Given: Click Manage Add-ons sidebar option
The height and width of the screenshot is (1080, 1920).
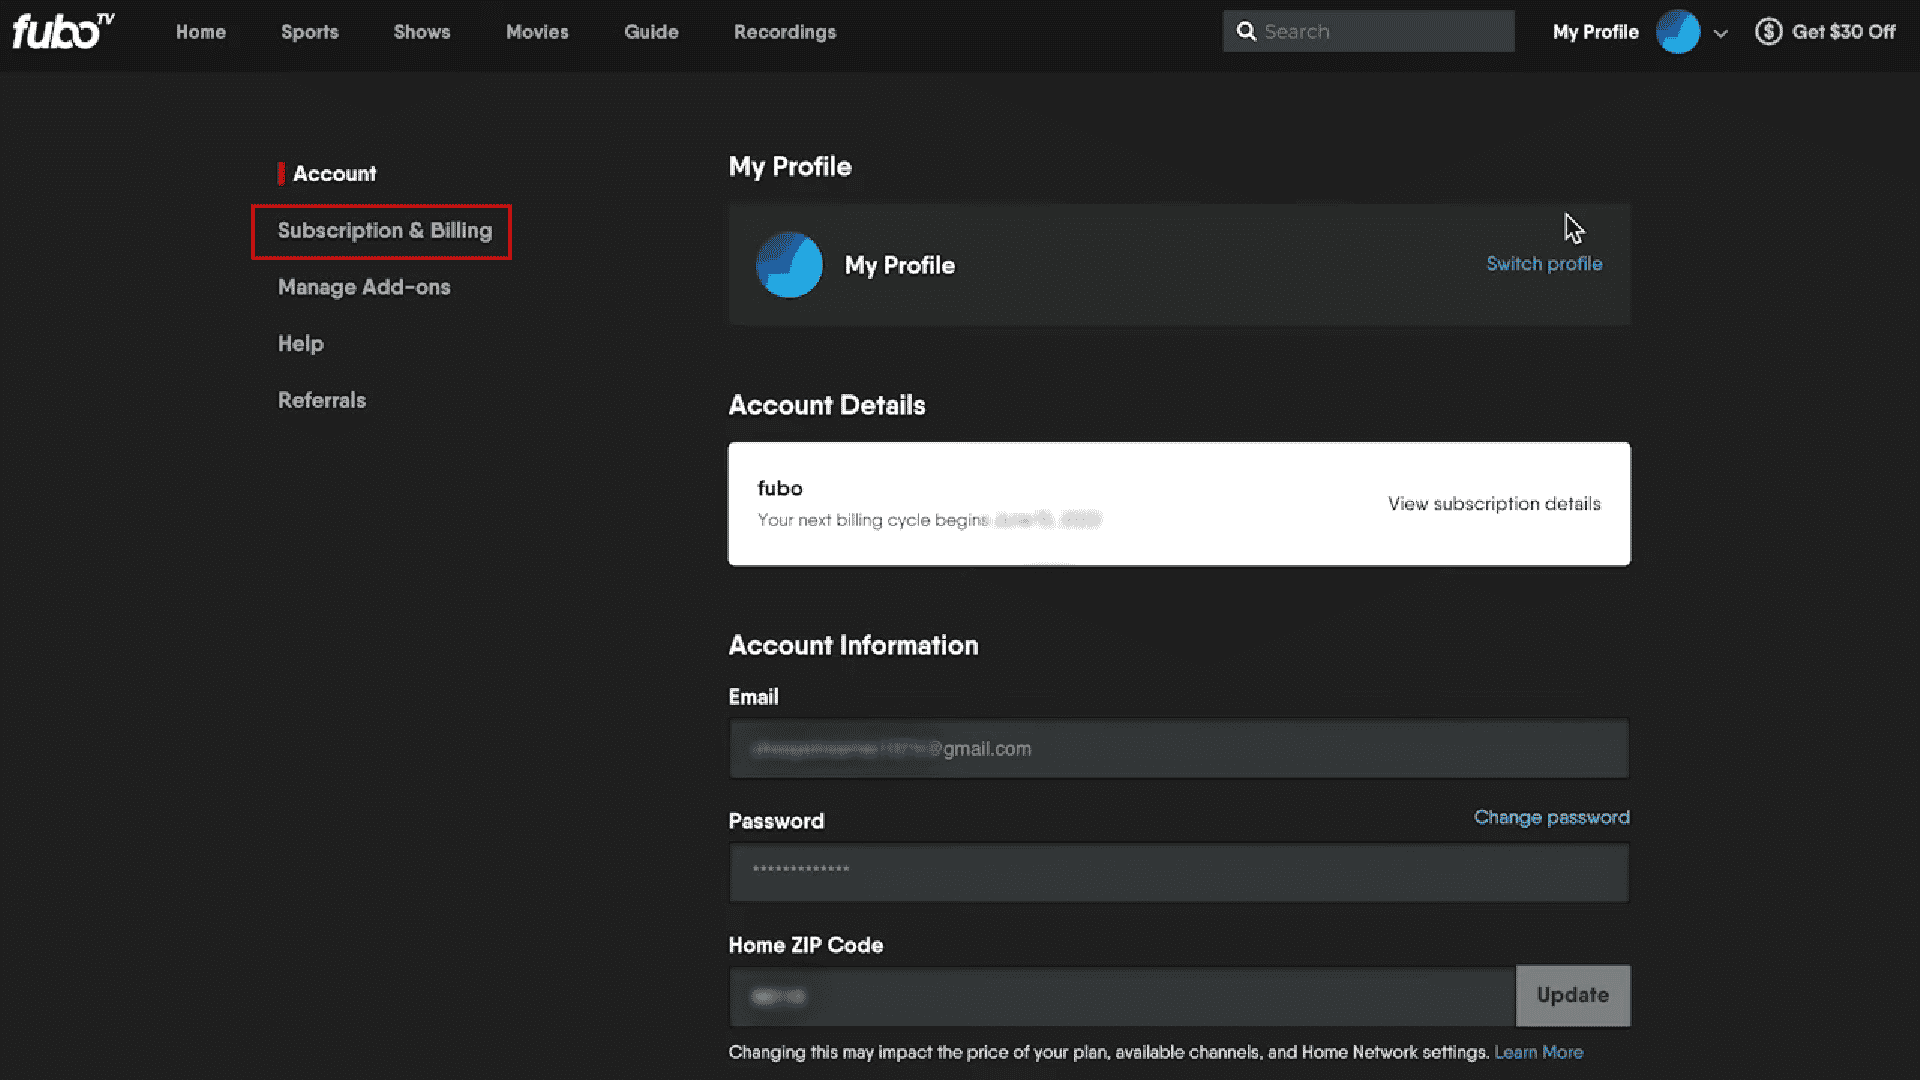Looking at the screenshot, I should click(x=364, y=286).
